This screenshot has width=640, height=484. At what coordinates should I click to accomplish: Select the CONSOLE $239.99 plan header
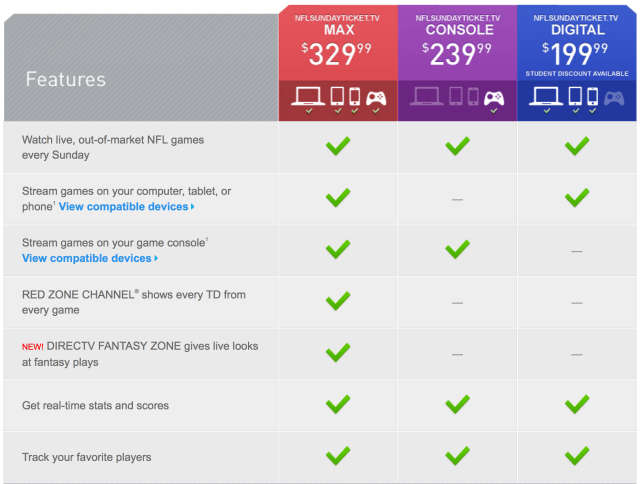(457, 44)
